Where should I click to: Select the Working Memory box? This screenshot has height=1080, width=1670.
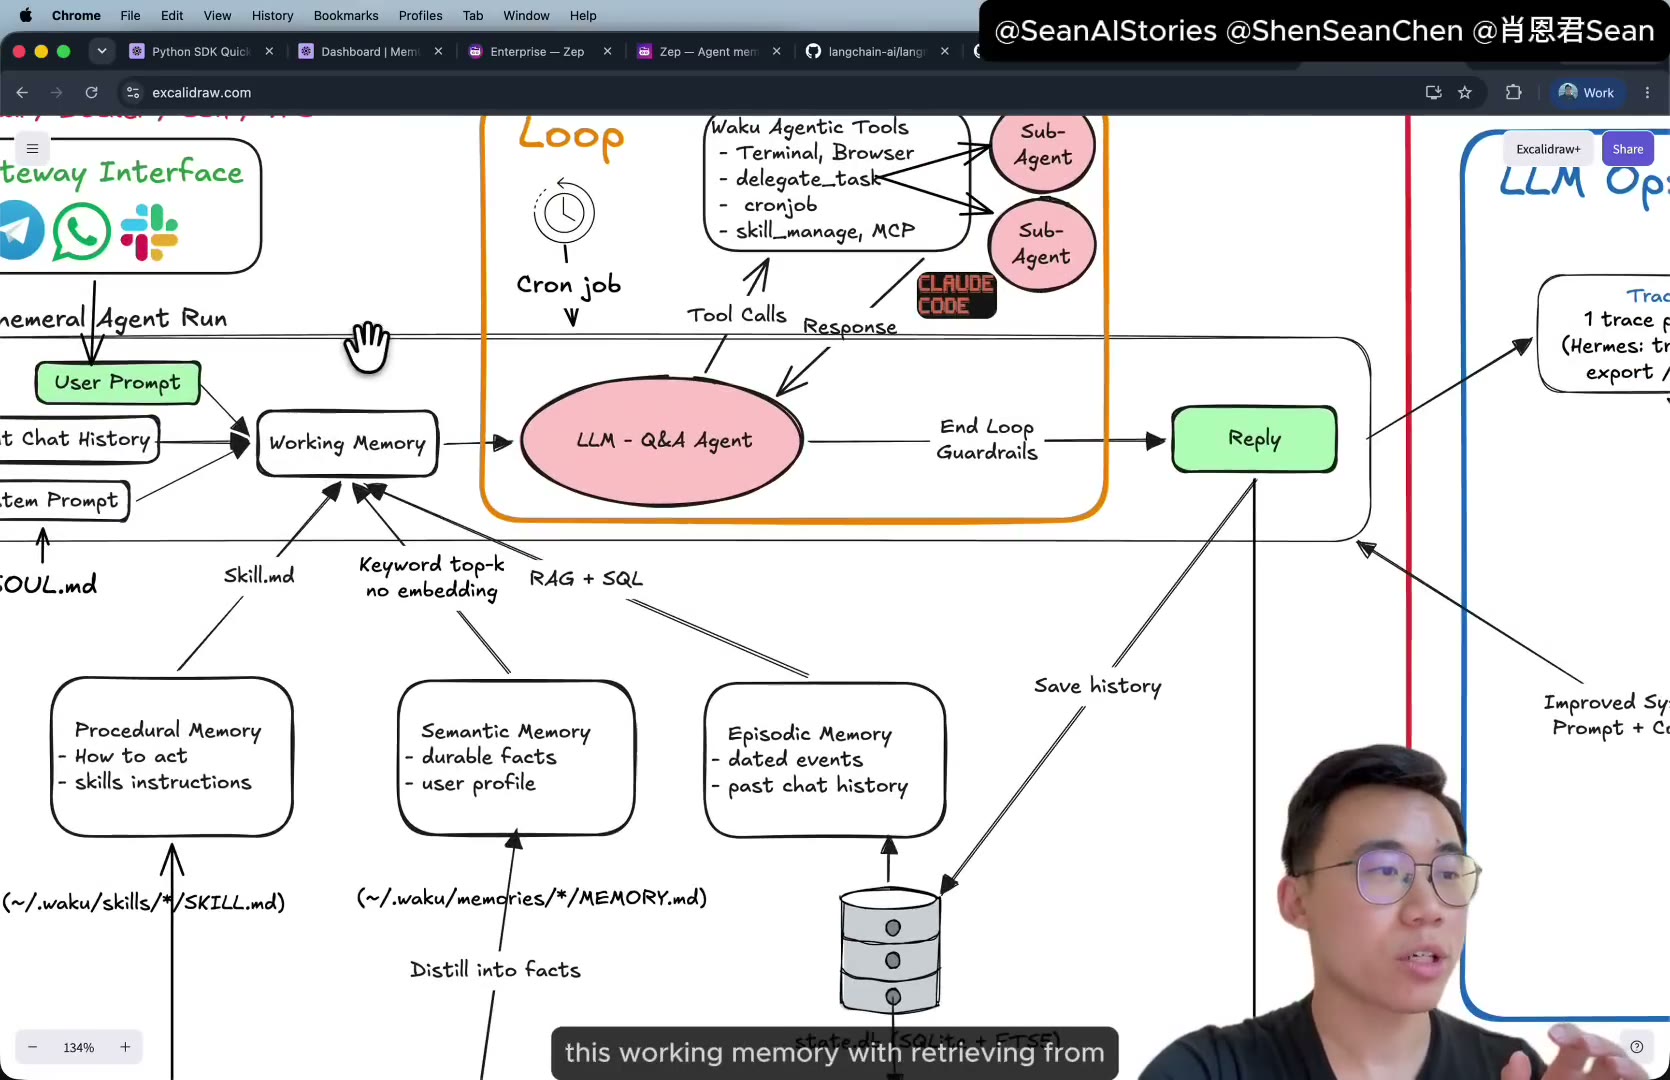coord(347,442)
